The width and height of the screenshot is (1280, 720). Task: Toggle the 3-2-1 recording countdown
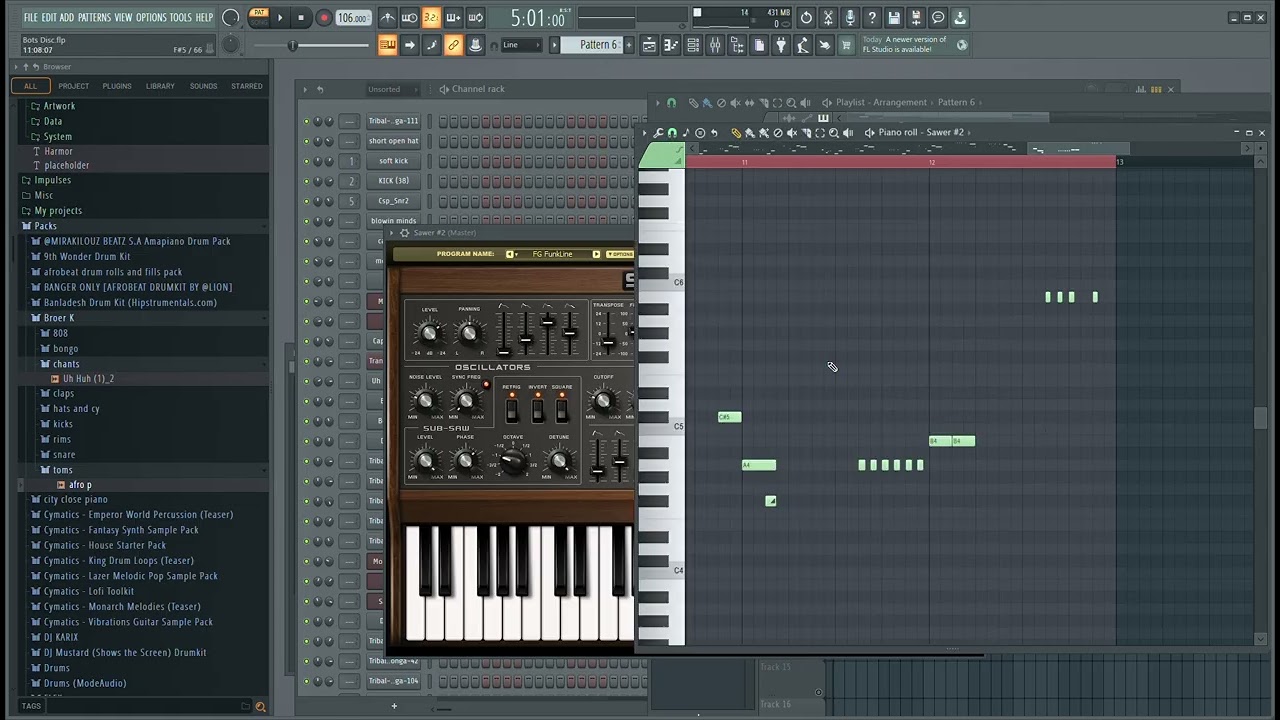pos(431,18)
